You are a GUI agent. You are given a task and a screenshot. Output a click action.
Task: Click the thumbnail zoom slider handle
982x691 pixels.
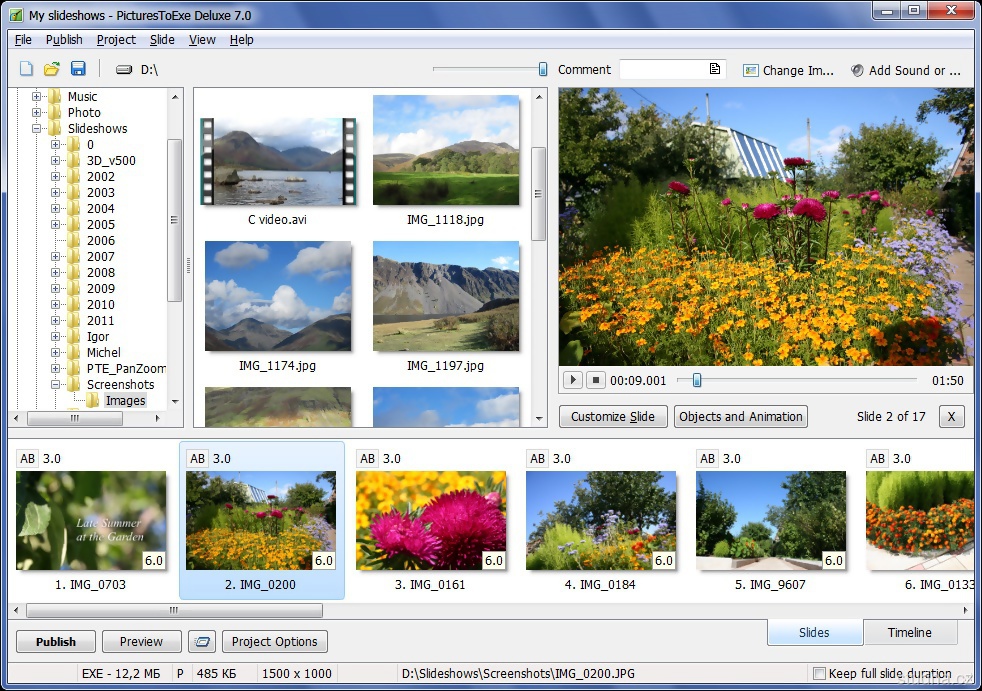click(x=543, y=69)
